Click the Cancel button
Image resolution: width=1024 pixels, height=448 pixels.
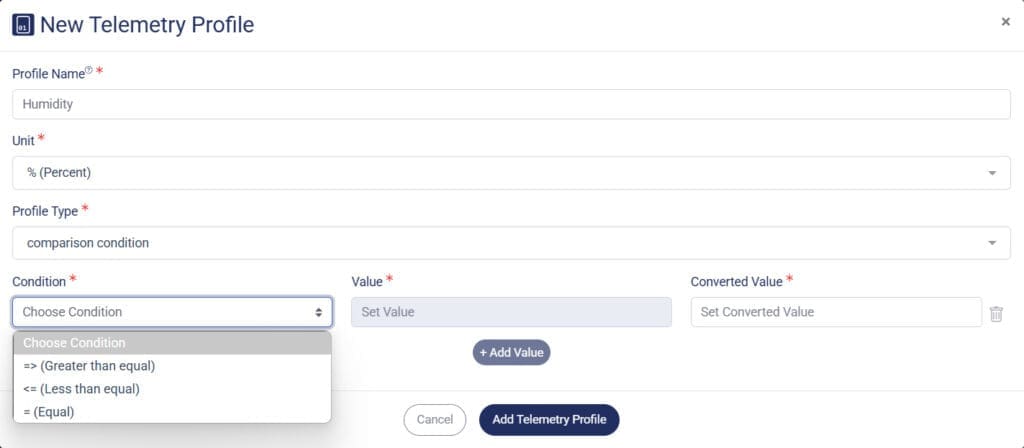[434, 420]
